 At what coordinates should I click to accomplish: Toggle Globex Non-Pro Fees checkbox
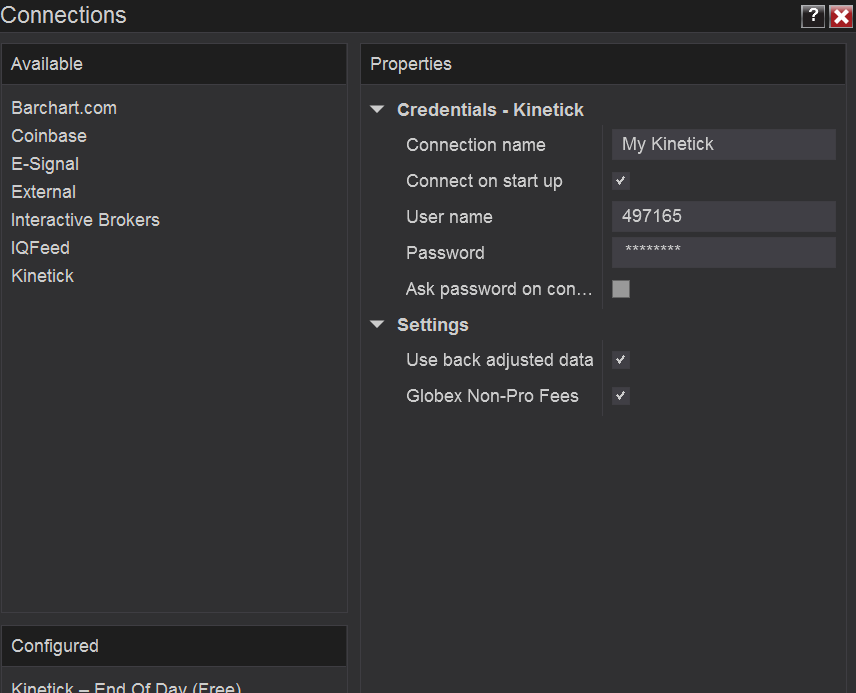pos(621,396)
